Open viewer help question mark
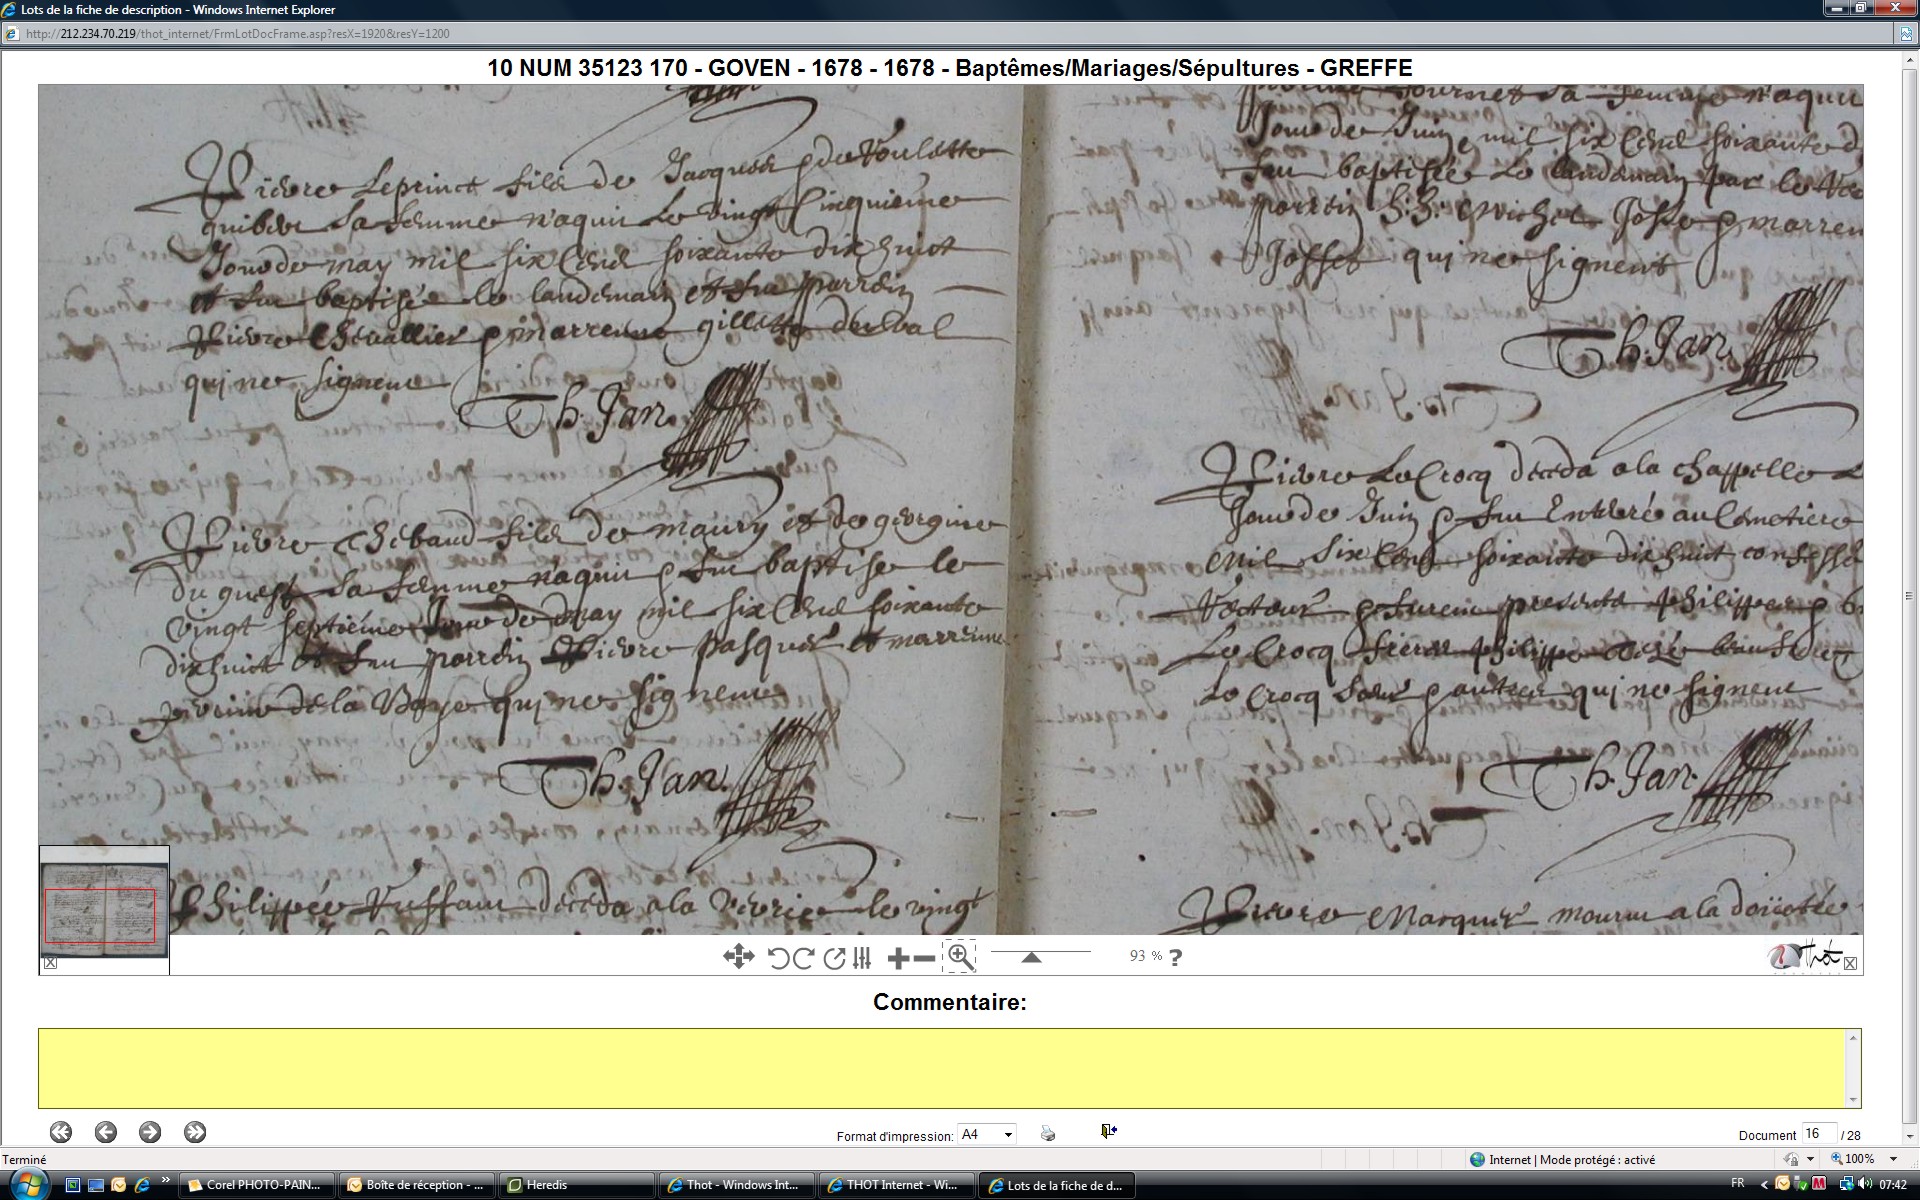The height and width of the screenshot is (1200, 1920). (1175, 957)
